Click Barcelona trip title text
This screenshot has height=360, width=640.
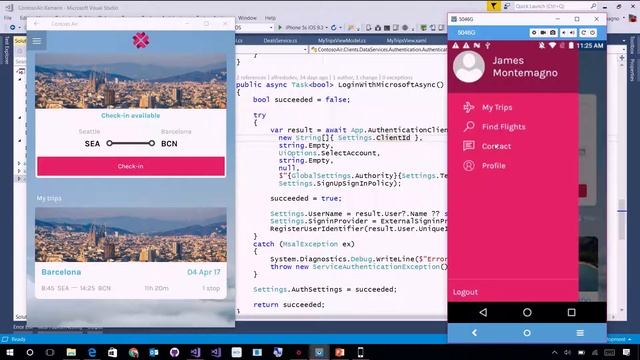(x=61, y=272)
